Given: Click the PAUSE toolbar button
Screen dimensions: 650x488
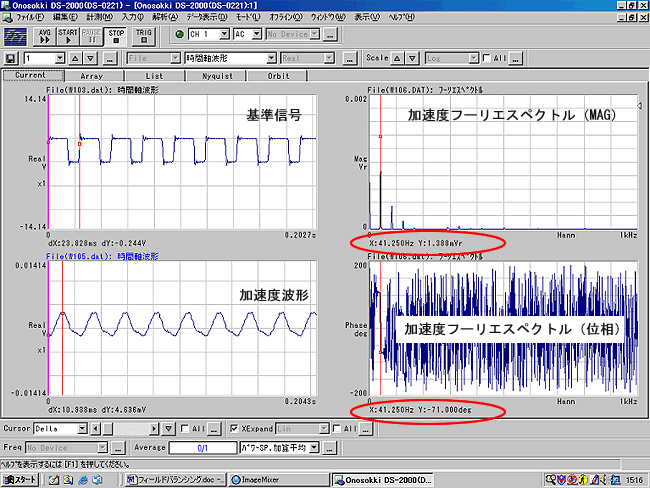Looking at the screenshot, I should [91, 36].
